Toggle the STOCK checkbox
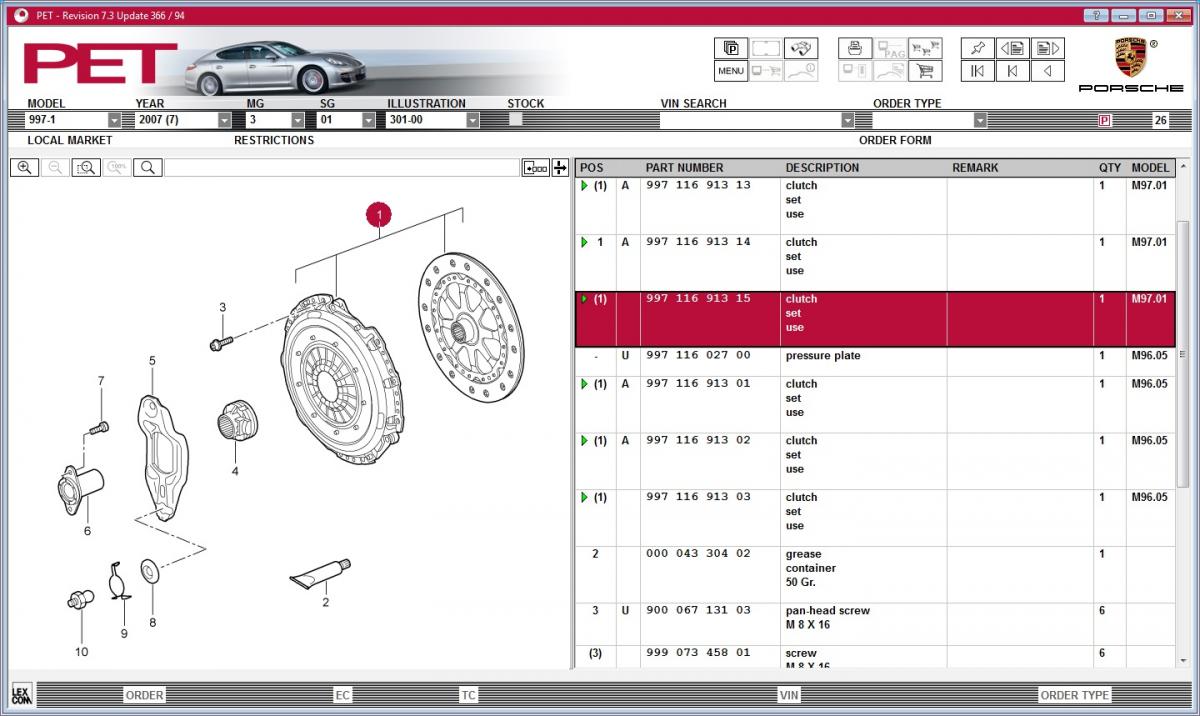 click(516, 119)
